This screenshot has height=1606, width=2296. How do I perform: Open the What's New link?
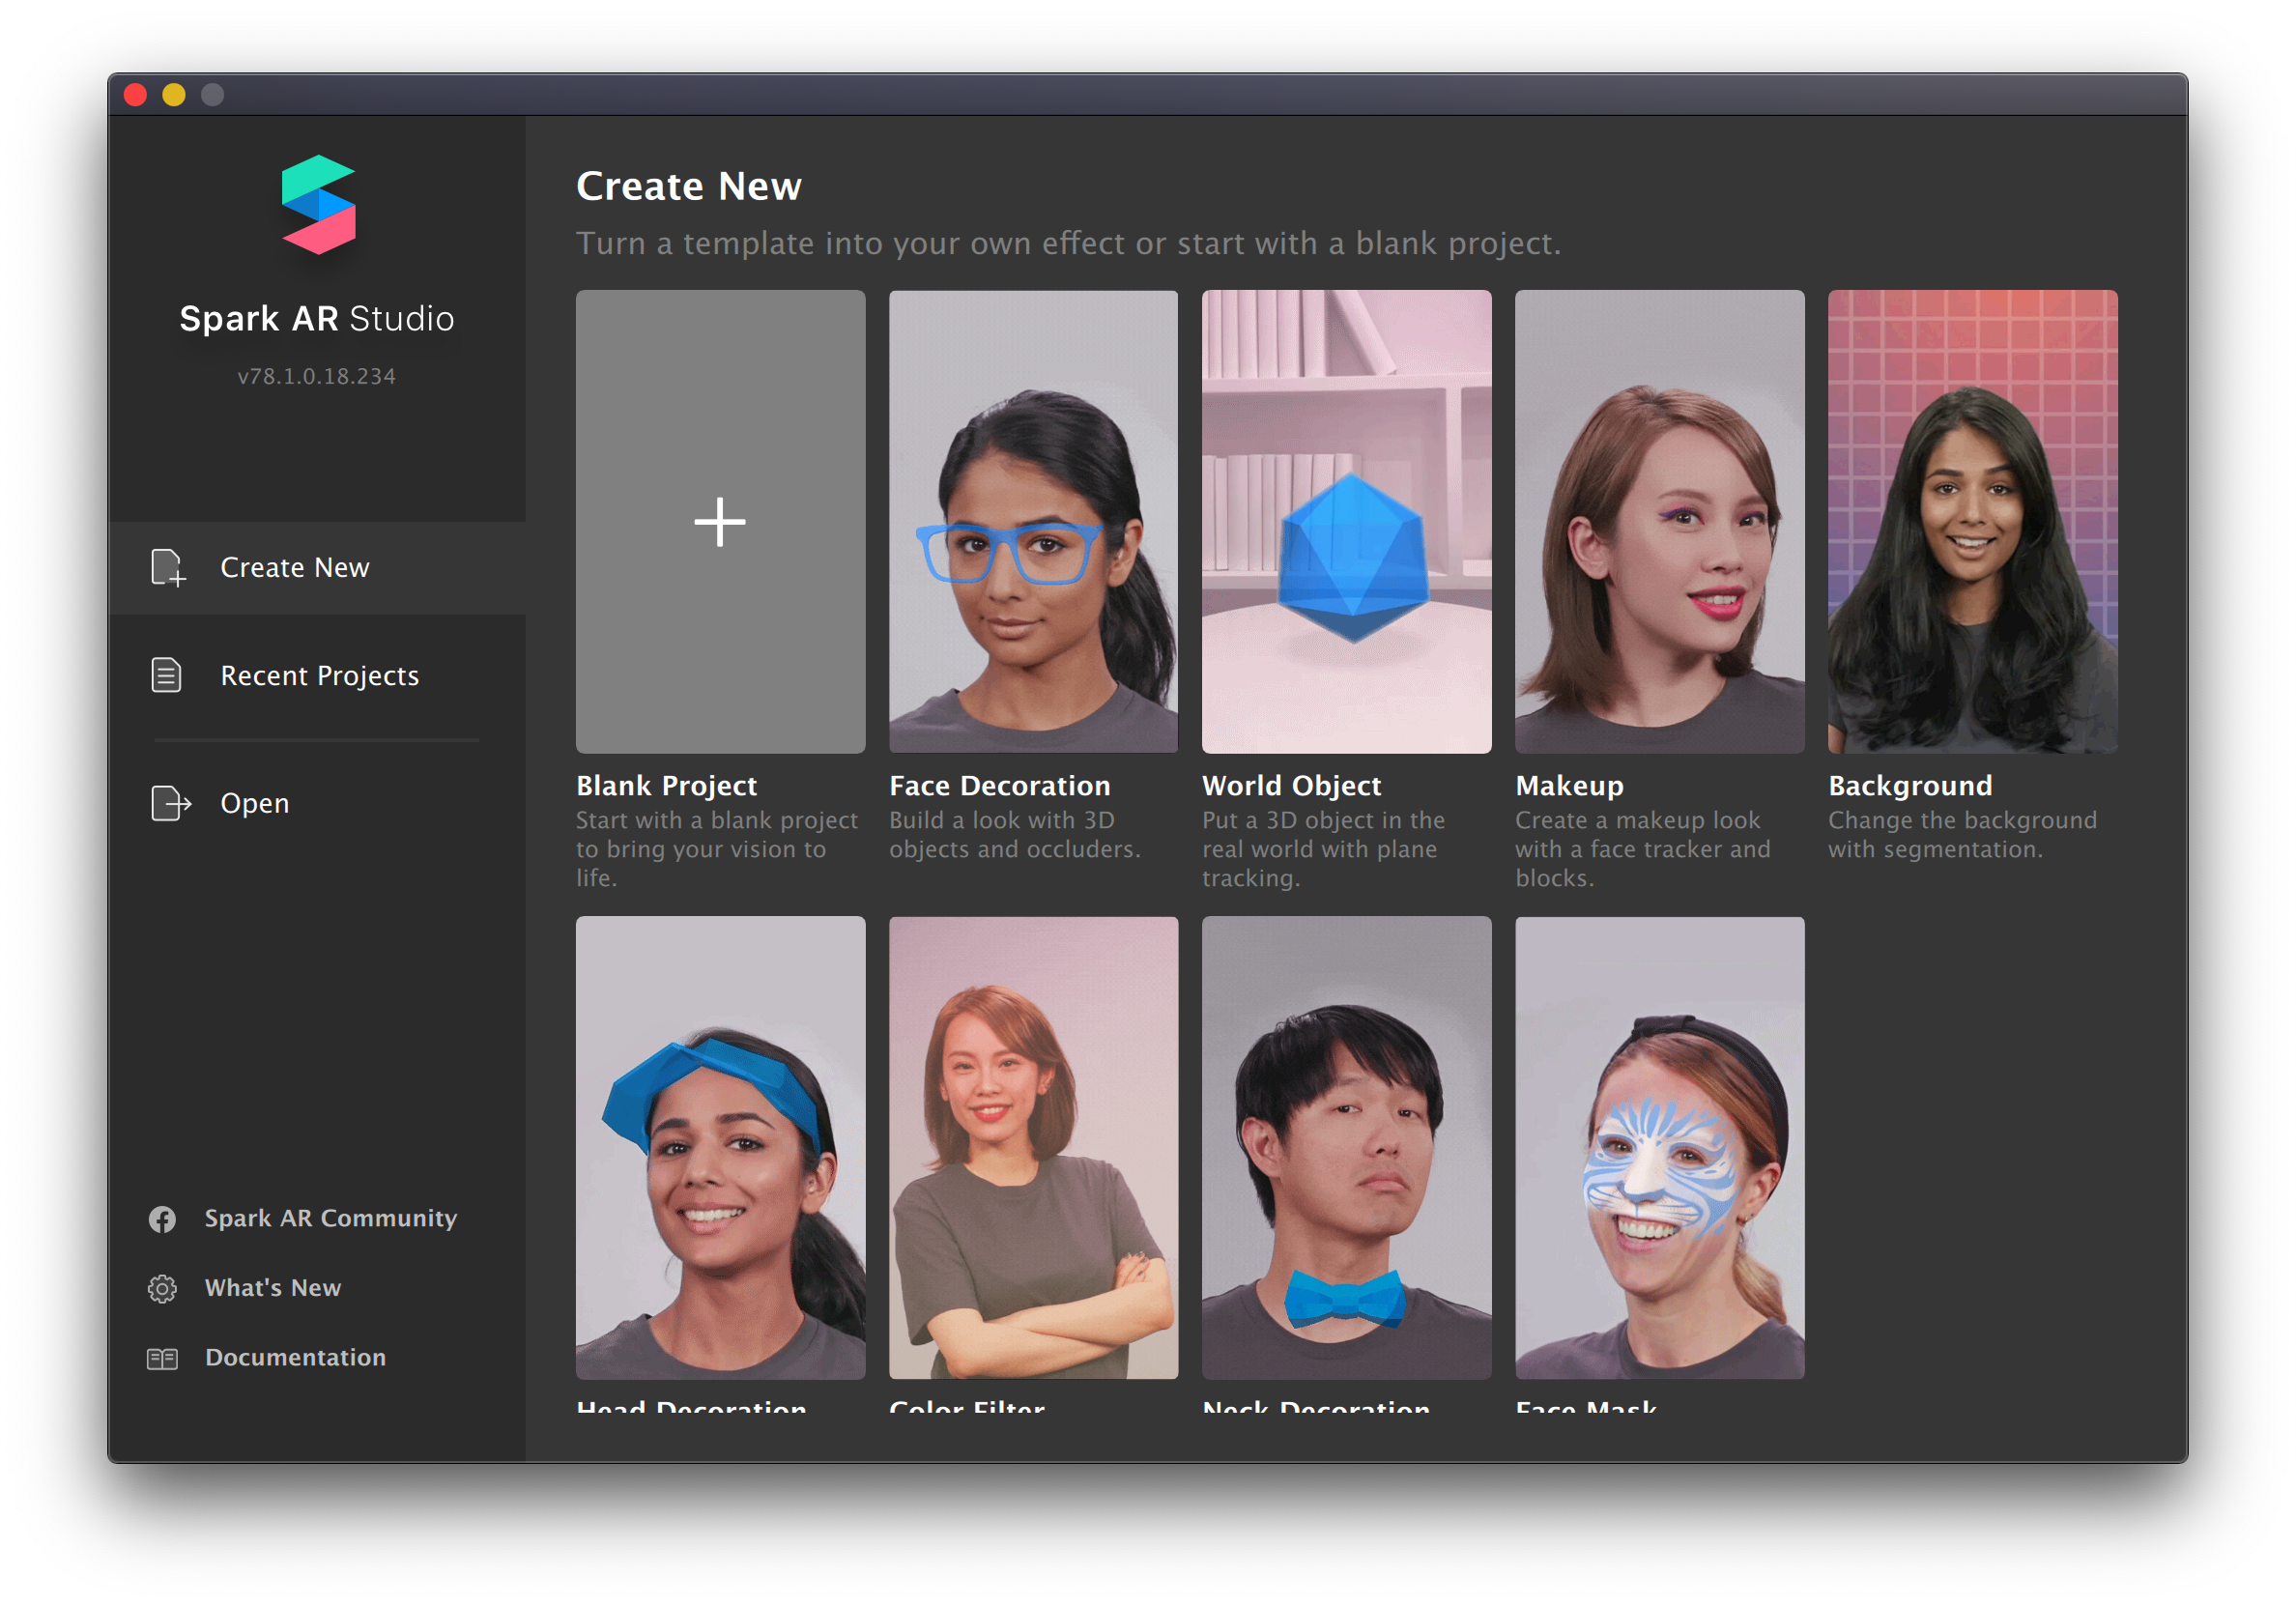pyautogui.click(x=272, y=1288)
